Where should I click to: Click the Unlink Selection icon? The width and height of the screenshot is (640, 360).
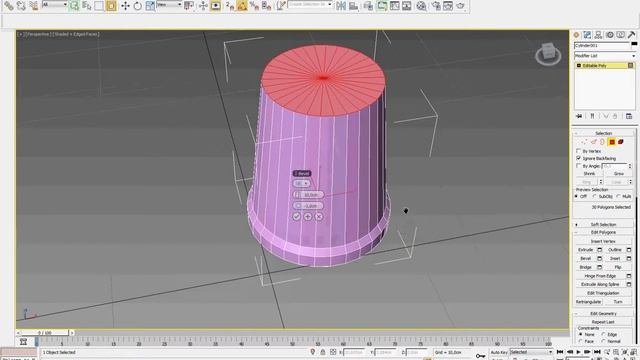tap(21, 6)
